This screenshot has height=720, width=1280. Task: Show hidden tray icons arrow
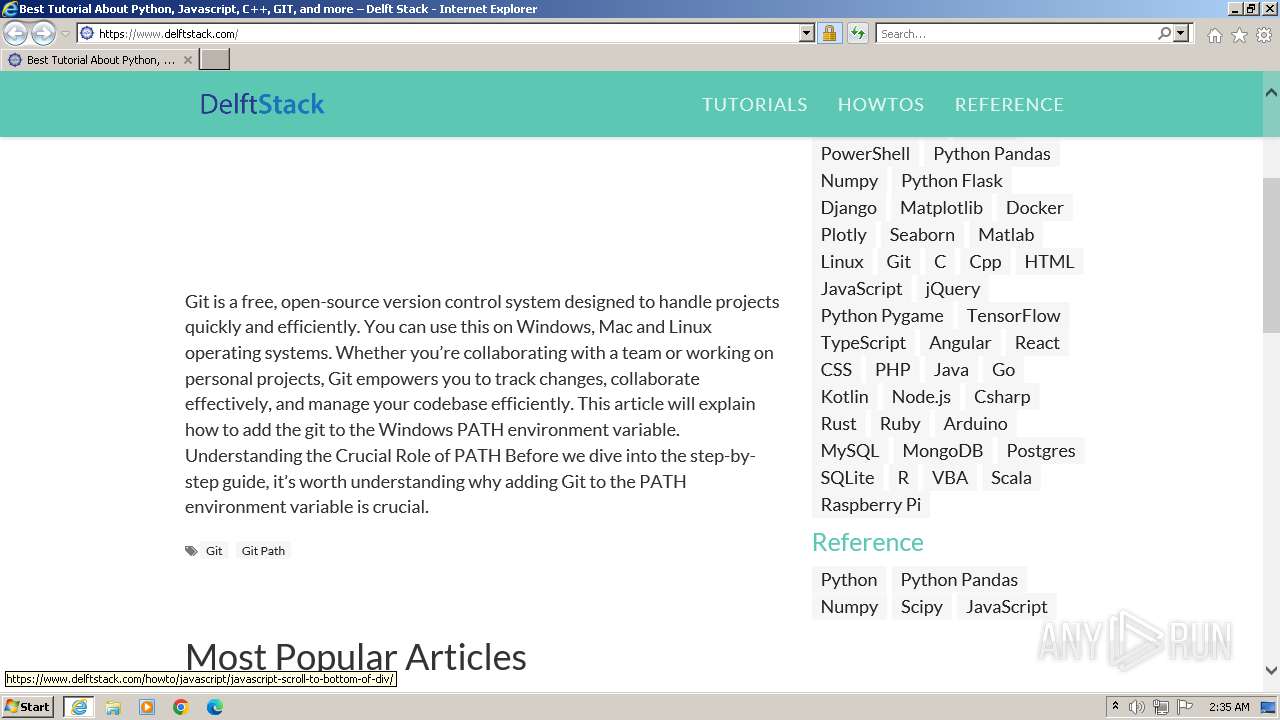point(1115,707)
